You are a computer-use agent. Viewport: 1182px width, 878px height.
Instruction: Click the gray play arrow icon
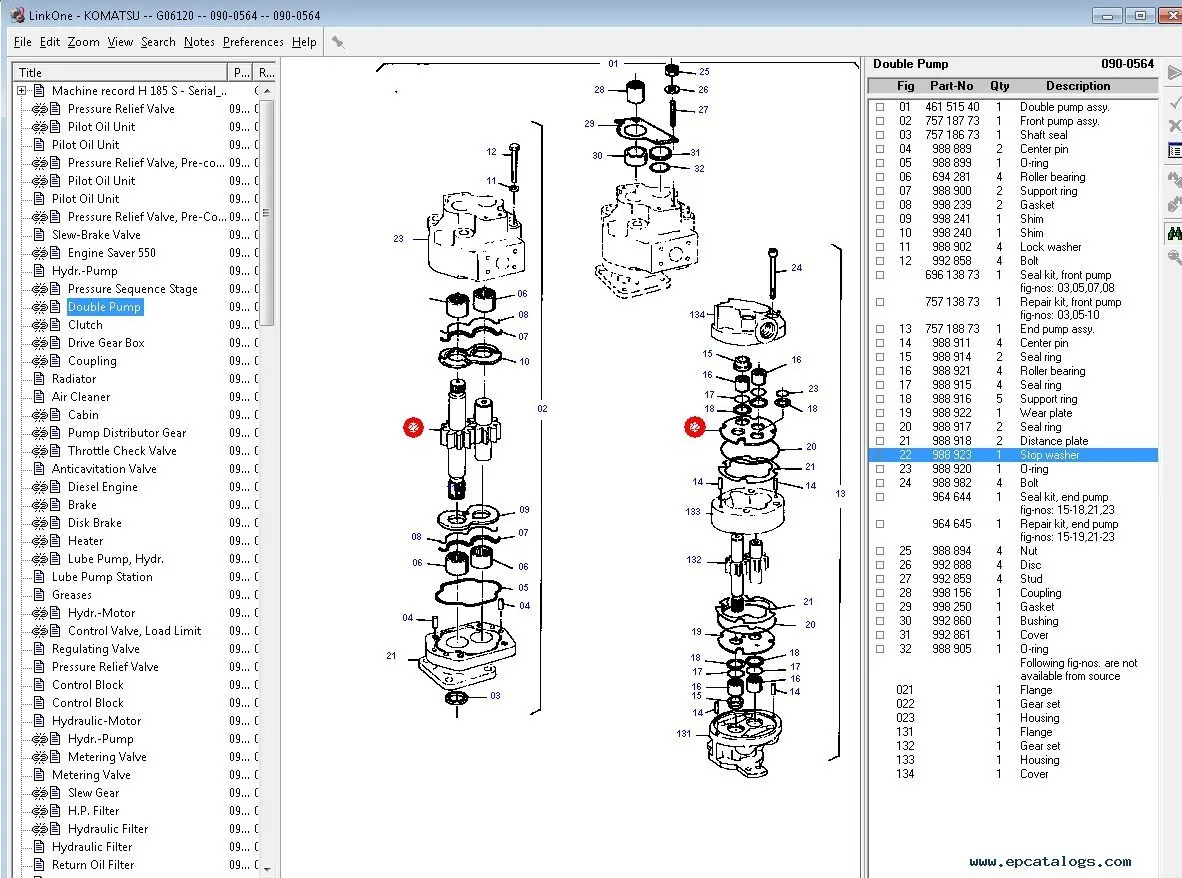pos(1174,73)
